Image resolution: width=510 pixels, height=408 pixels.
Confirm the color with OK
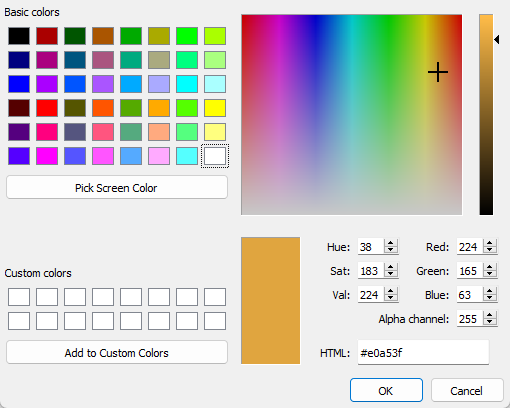(x=386, y=390)
